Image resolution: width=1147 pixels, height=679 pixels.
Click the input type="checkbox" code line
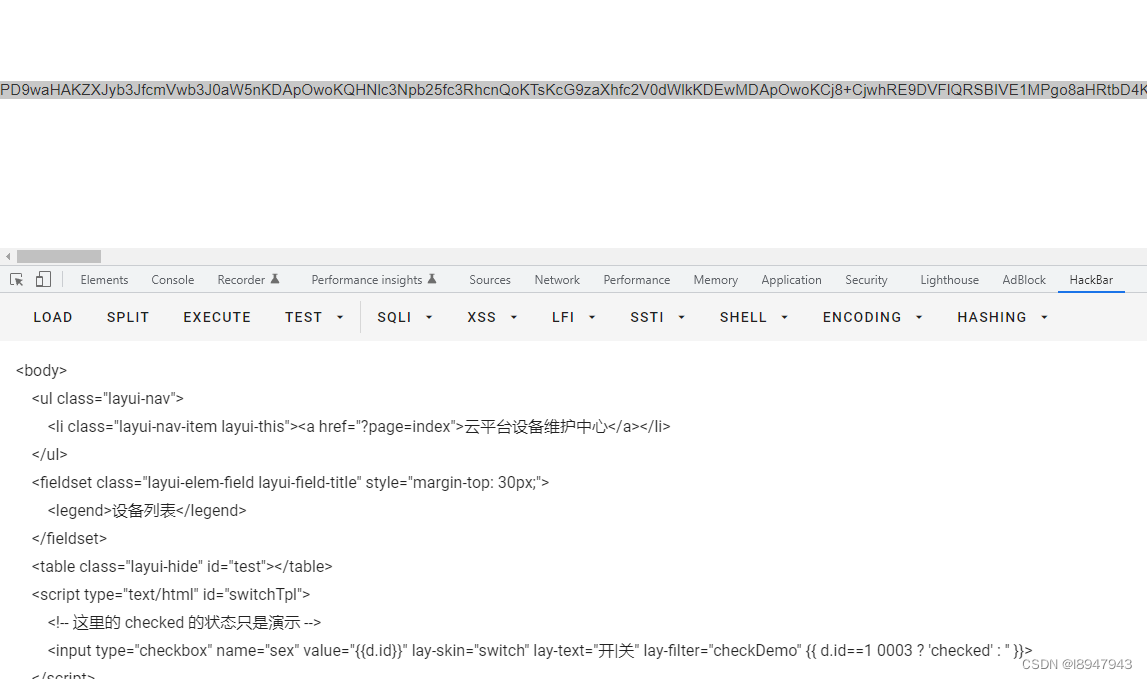pos(540,650)
